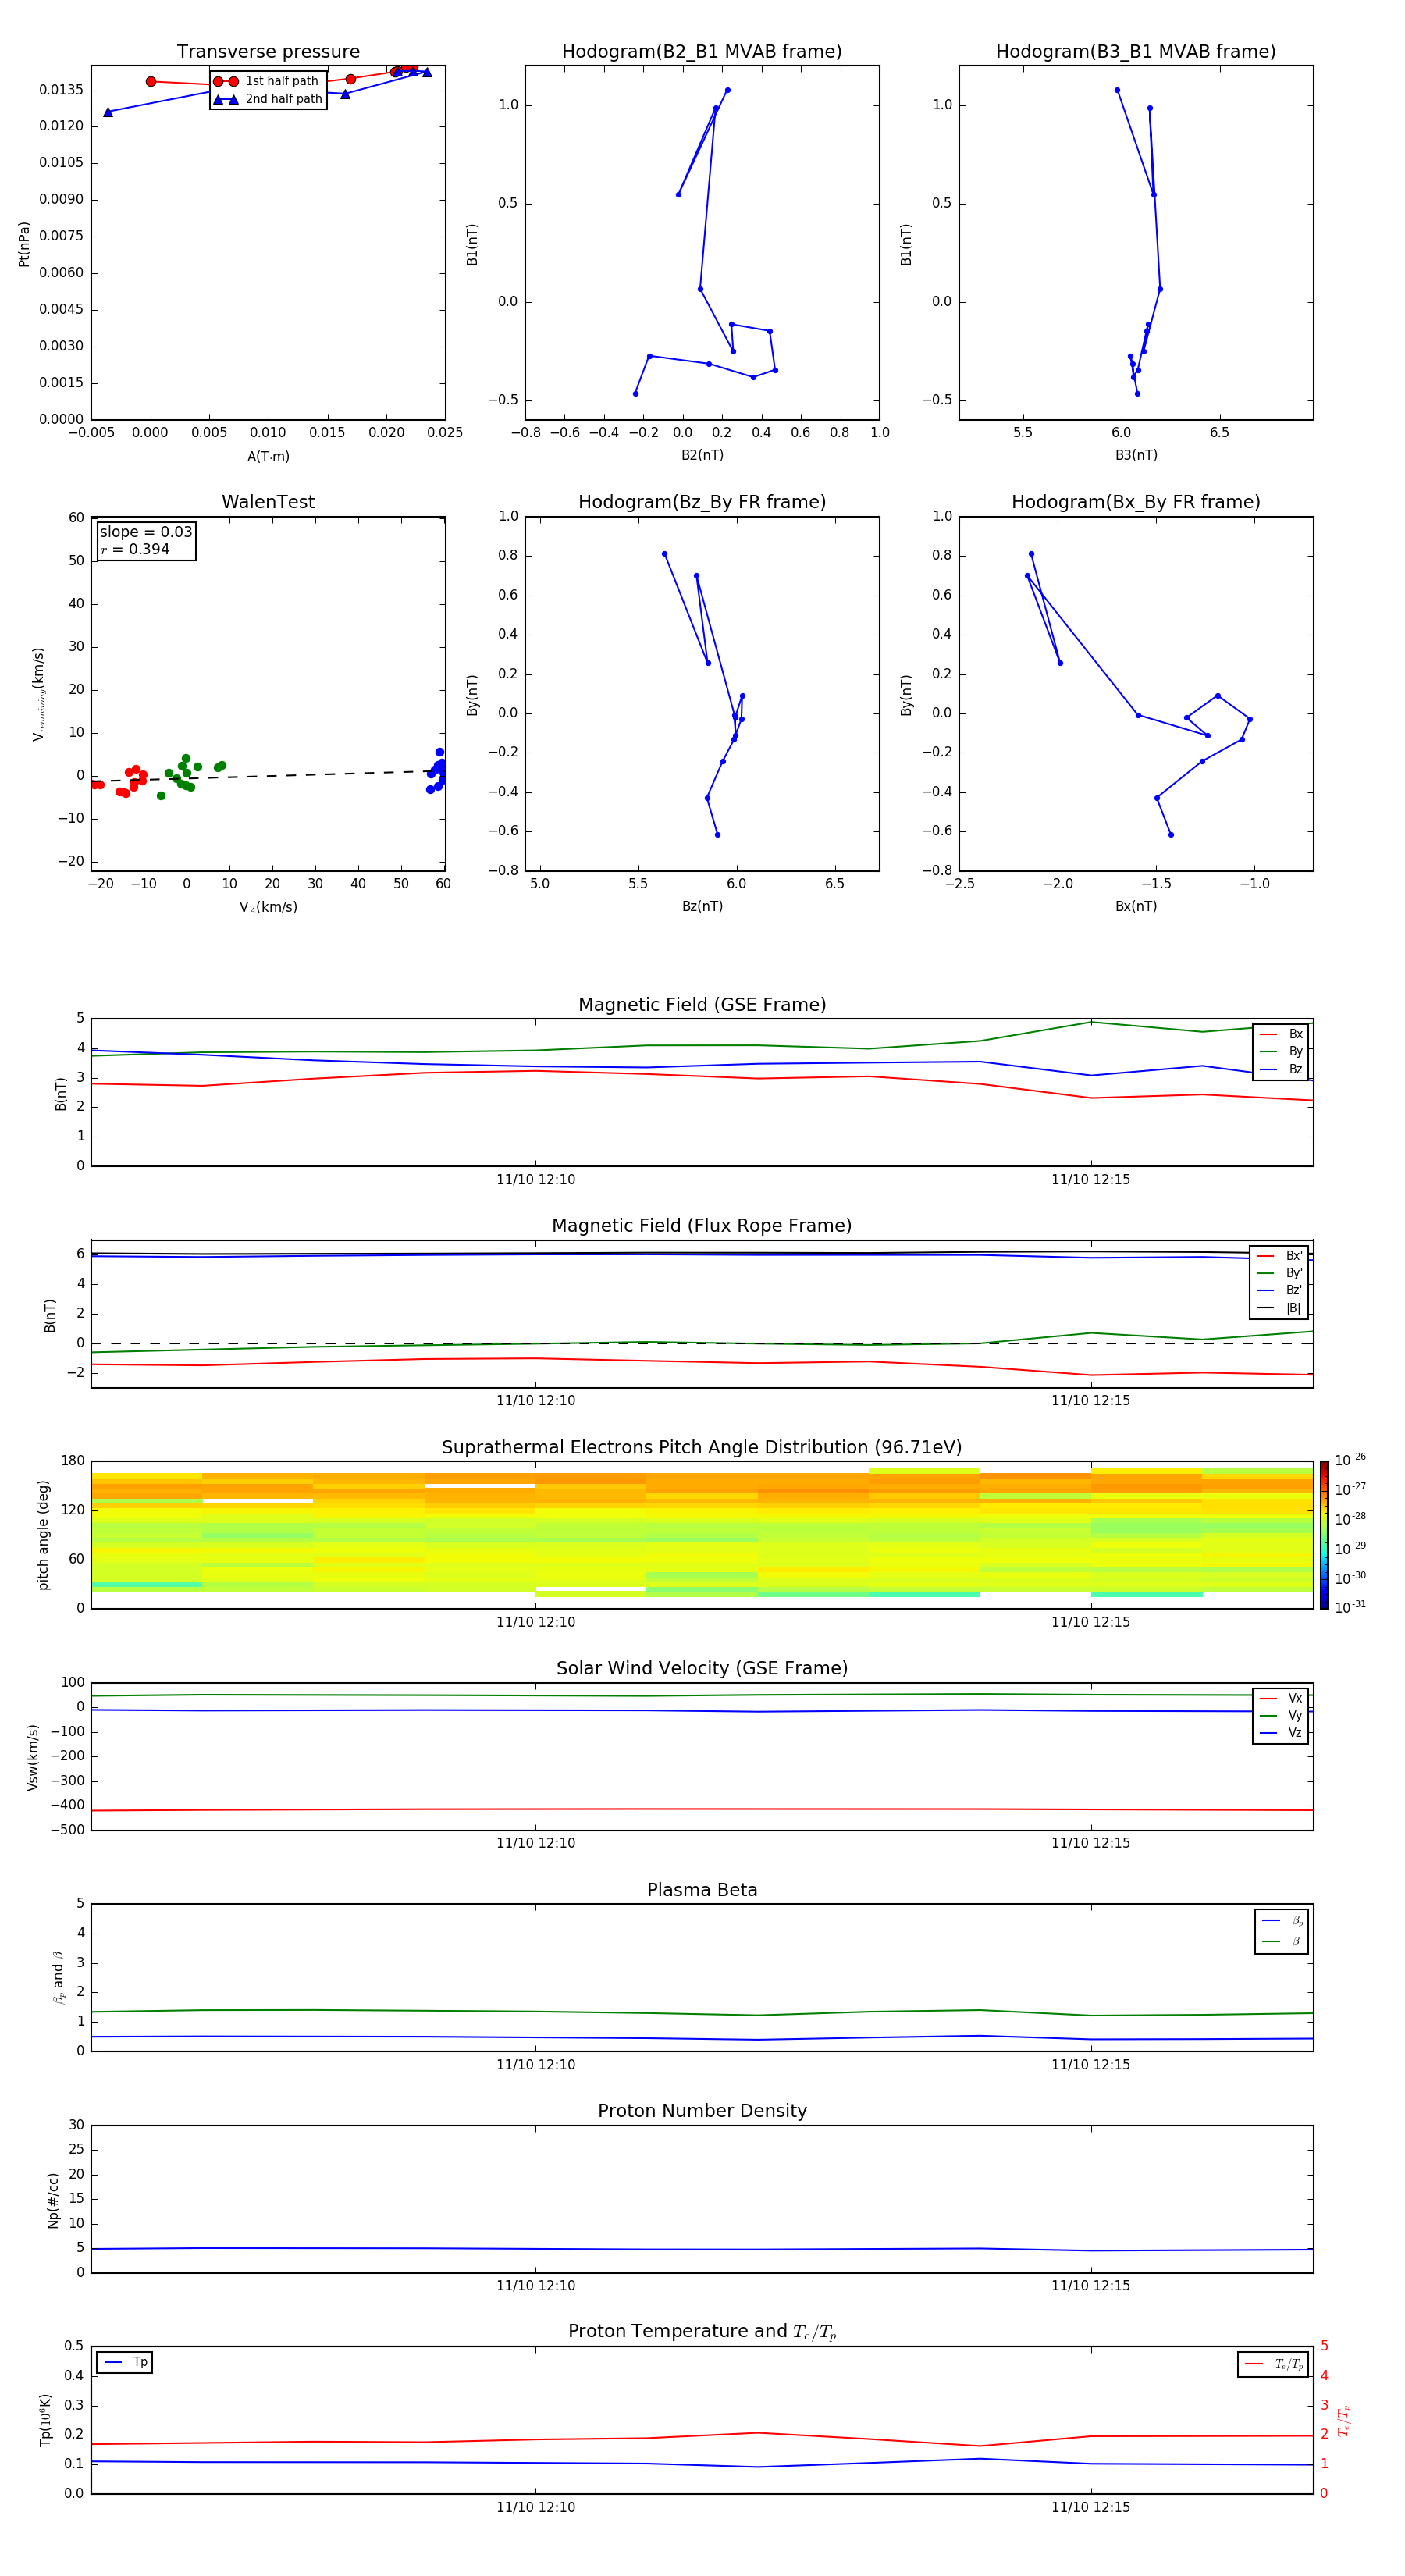
Task: Click the 'Tp' legend box in temperature panel
Action: click(x=125, y=2362)
